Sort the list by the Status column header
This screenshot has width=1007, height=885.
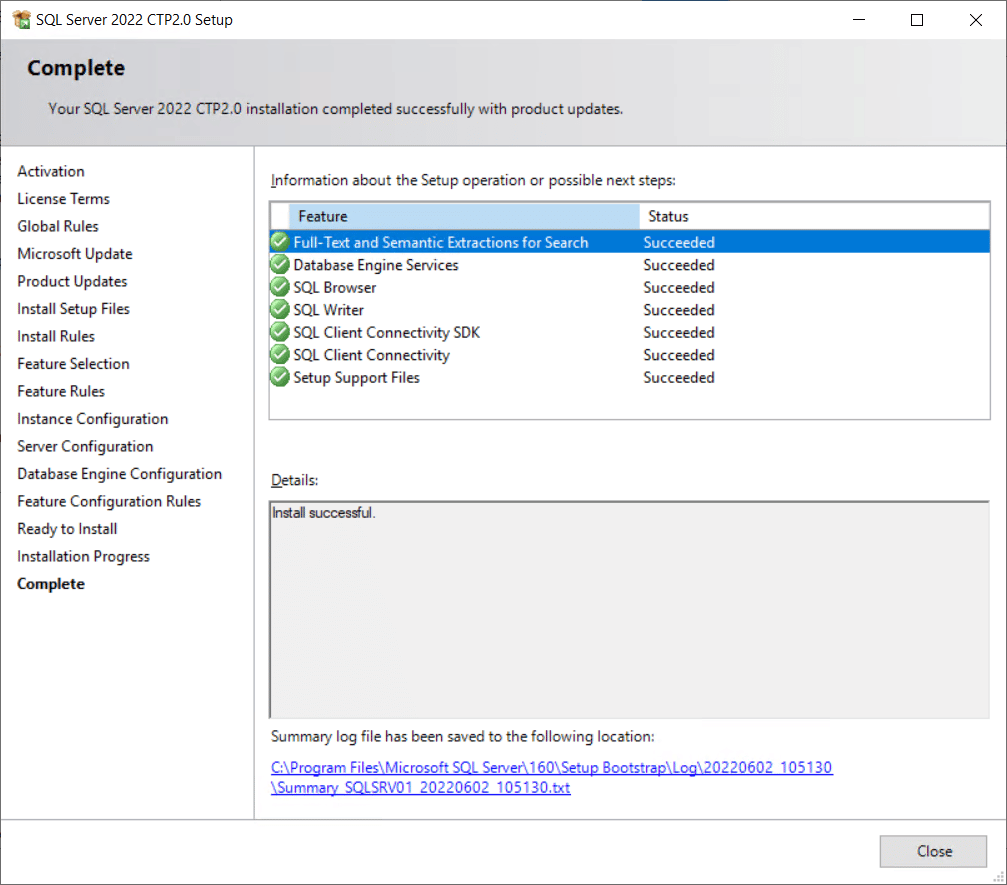pyautogui.click(x=812, y=216)
